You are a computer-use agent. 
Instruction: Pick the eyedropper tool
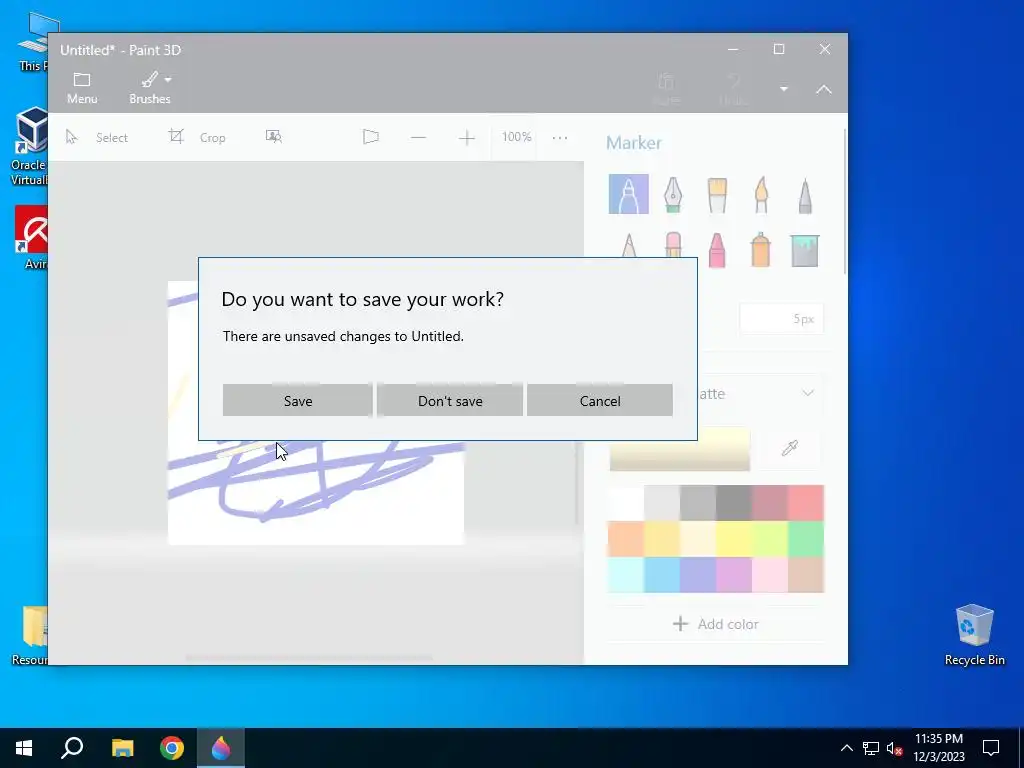[x=790, y=448]
